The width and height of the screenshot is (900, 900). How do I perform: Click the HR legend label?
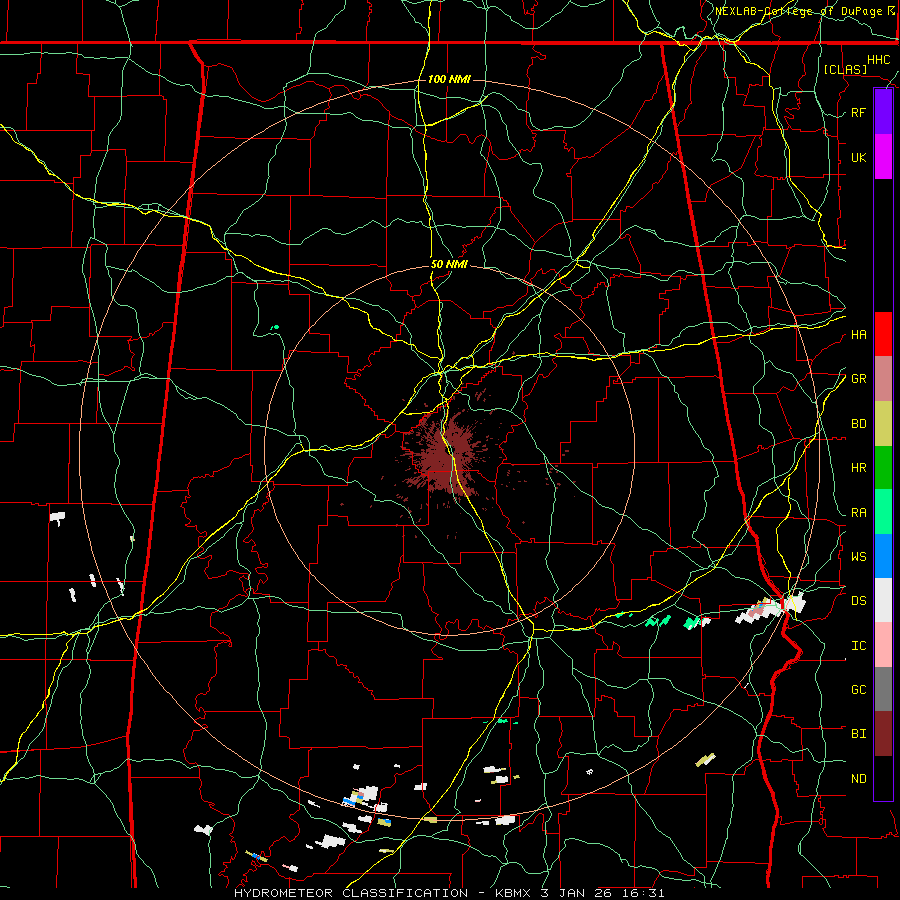(858, 468)
